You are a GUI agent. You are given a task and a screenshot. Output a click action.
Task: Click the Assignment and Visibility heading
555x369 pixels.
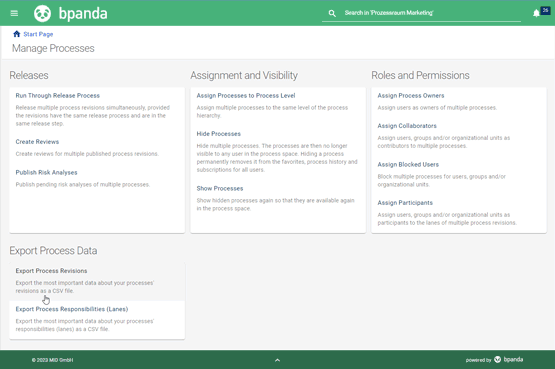[244, 75]
